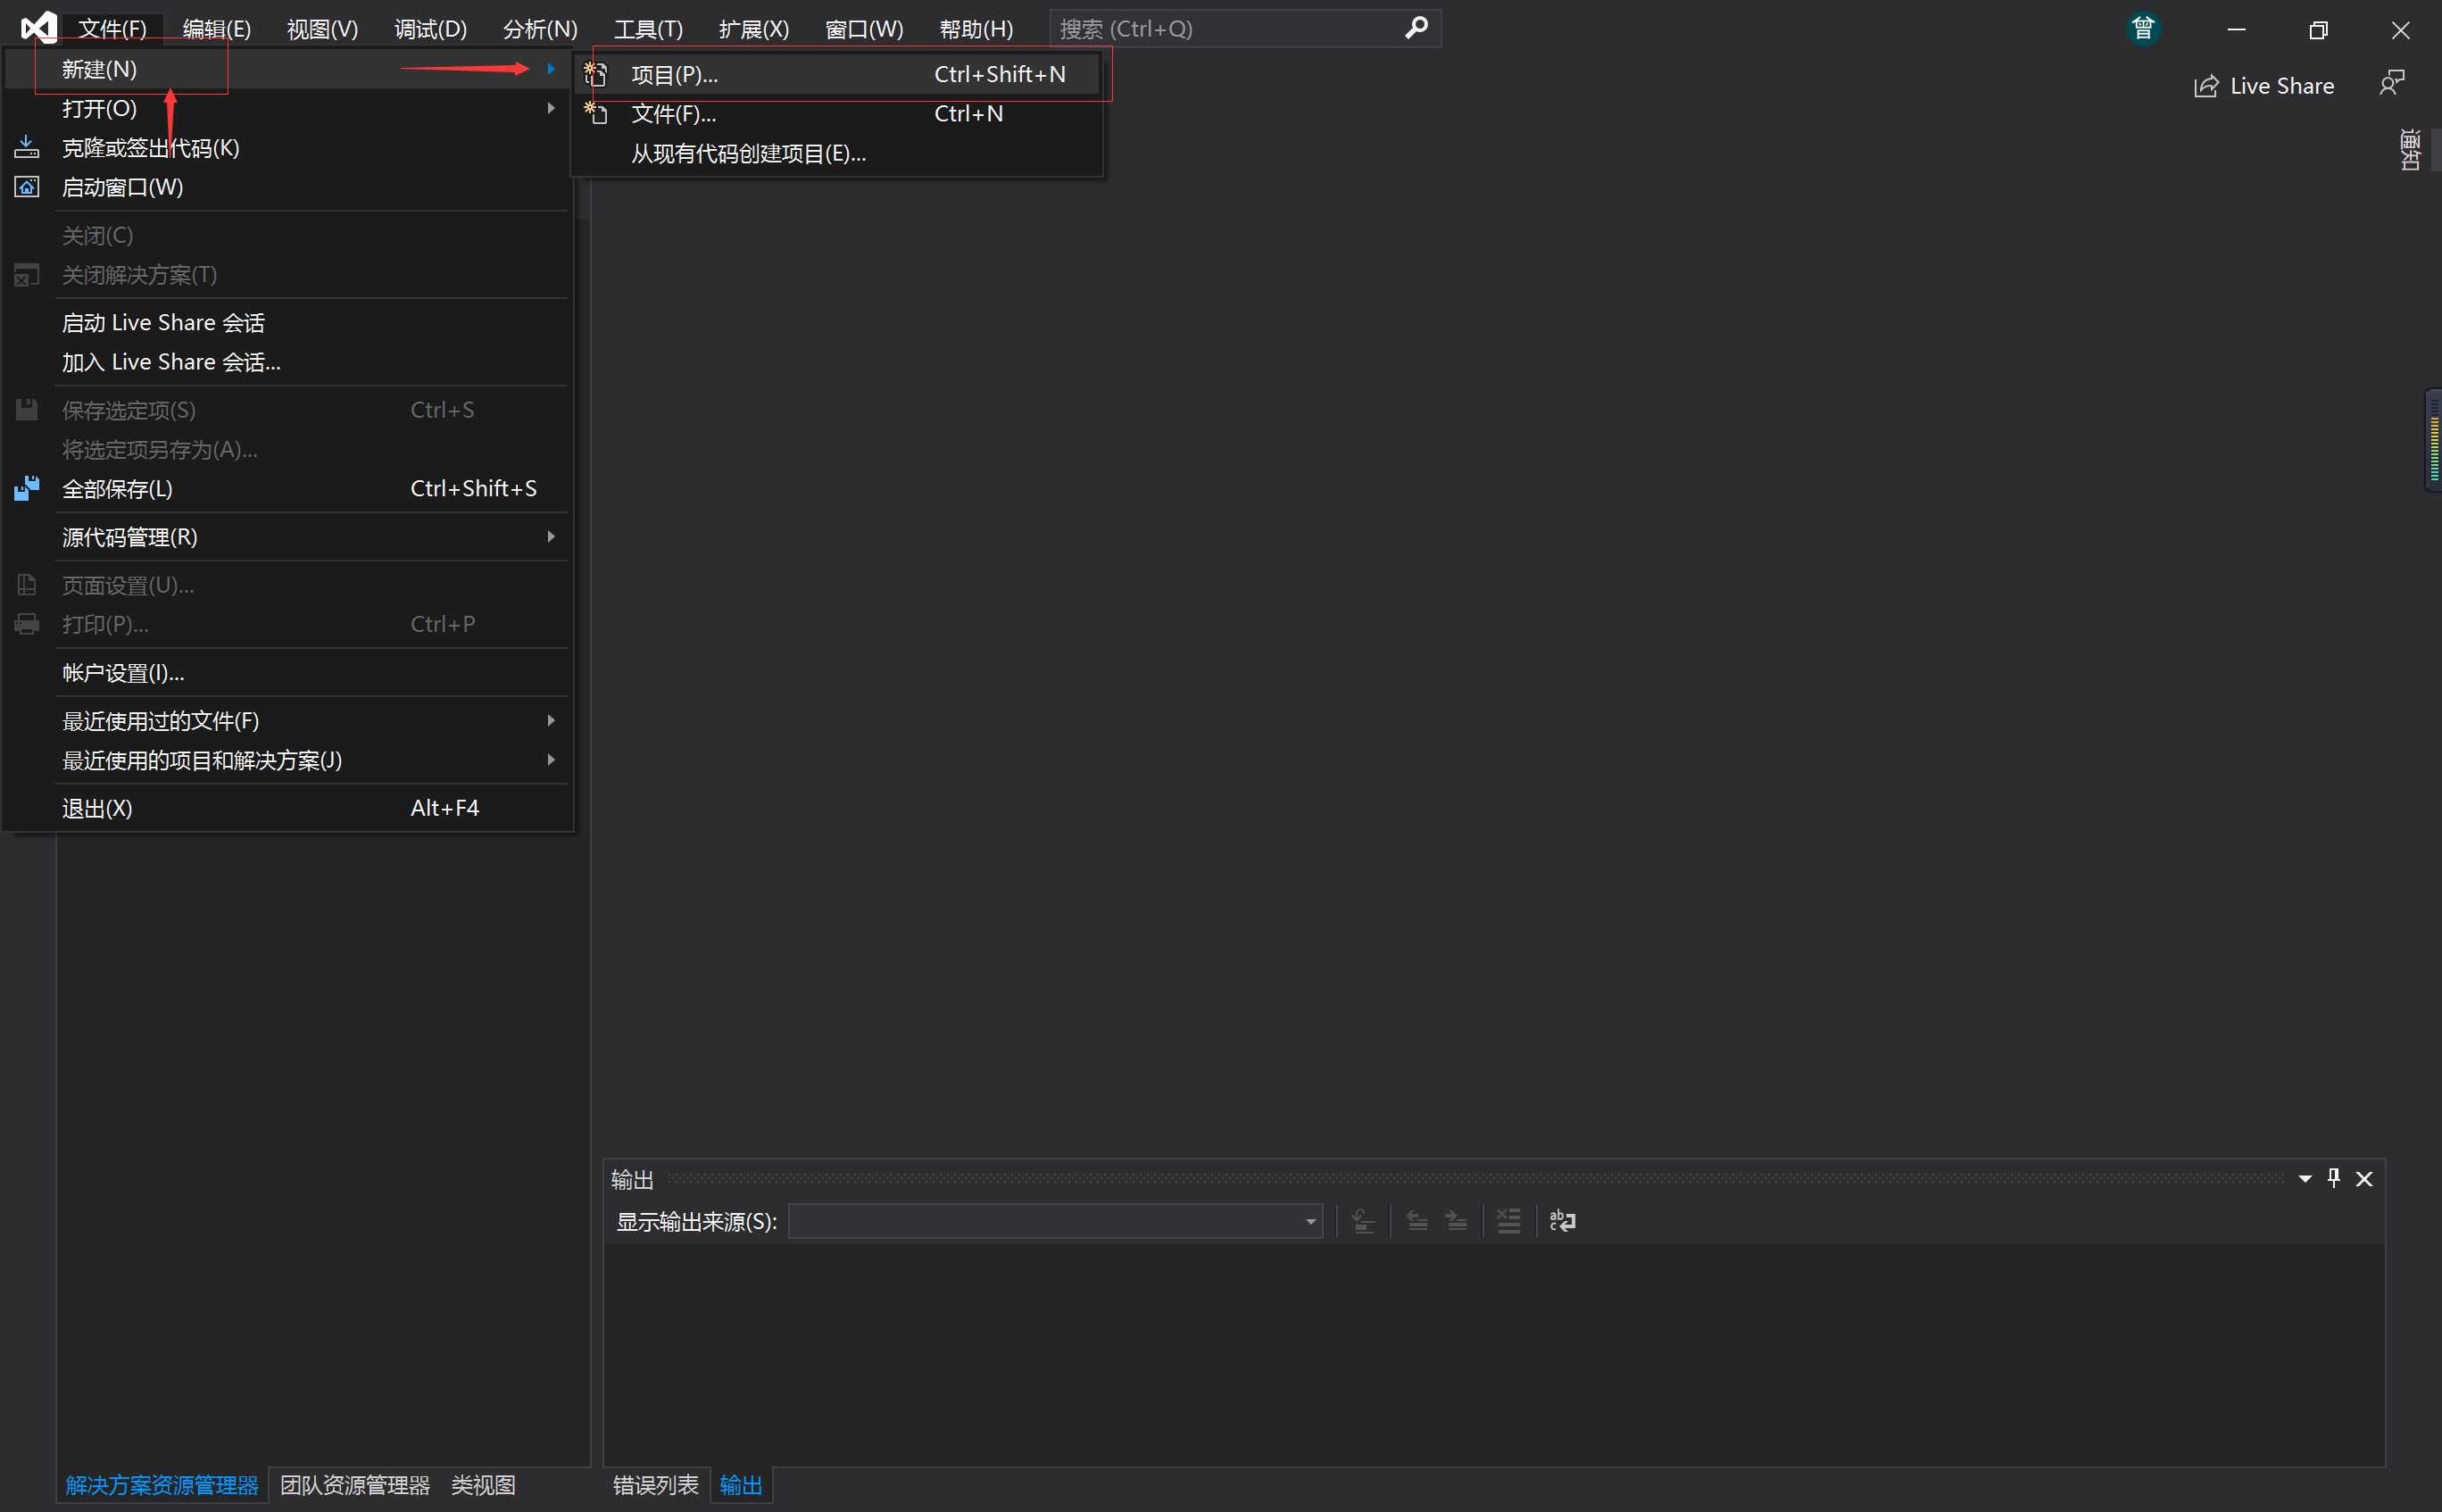Choose 从现有代码创建项目(E)...

point(837,153)
